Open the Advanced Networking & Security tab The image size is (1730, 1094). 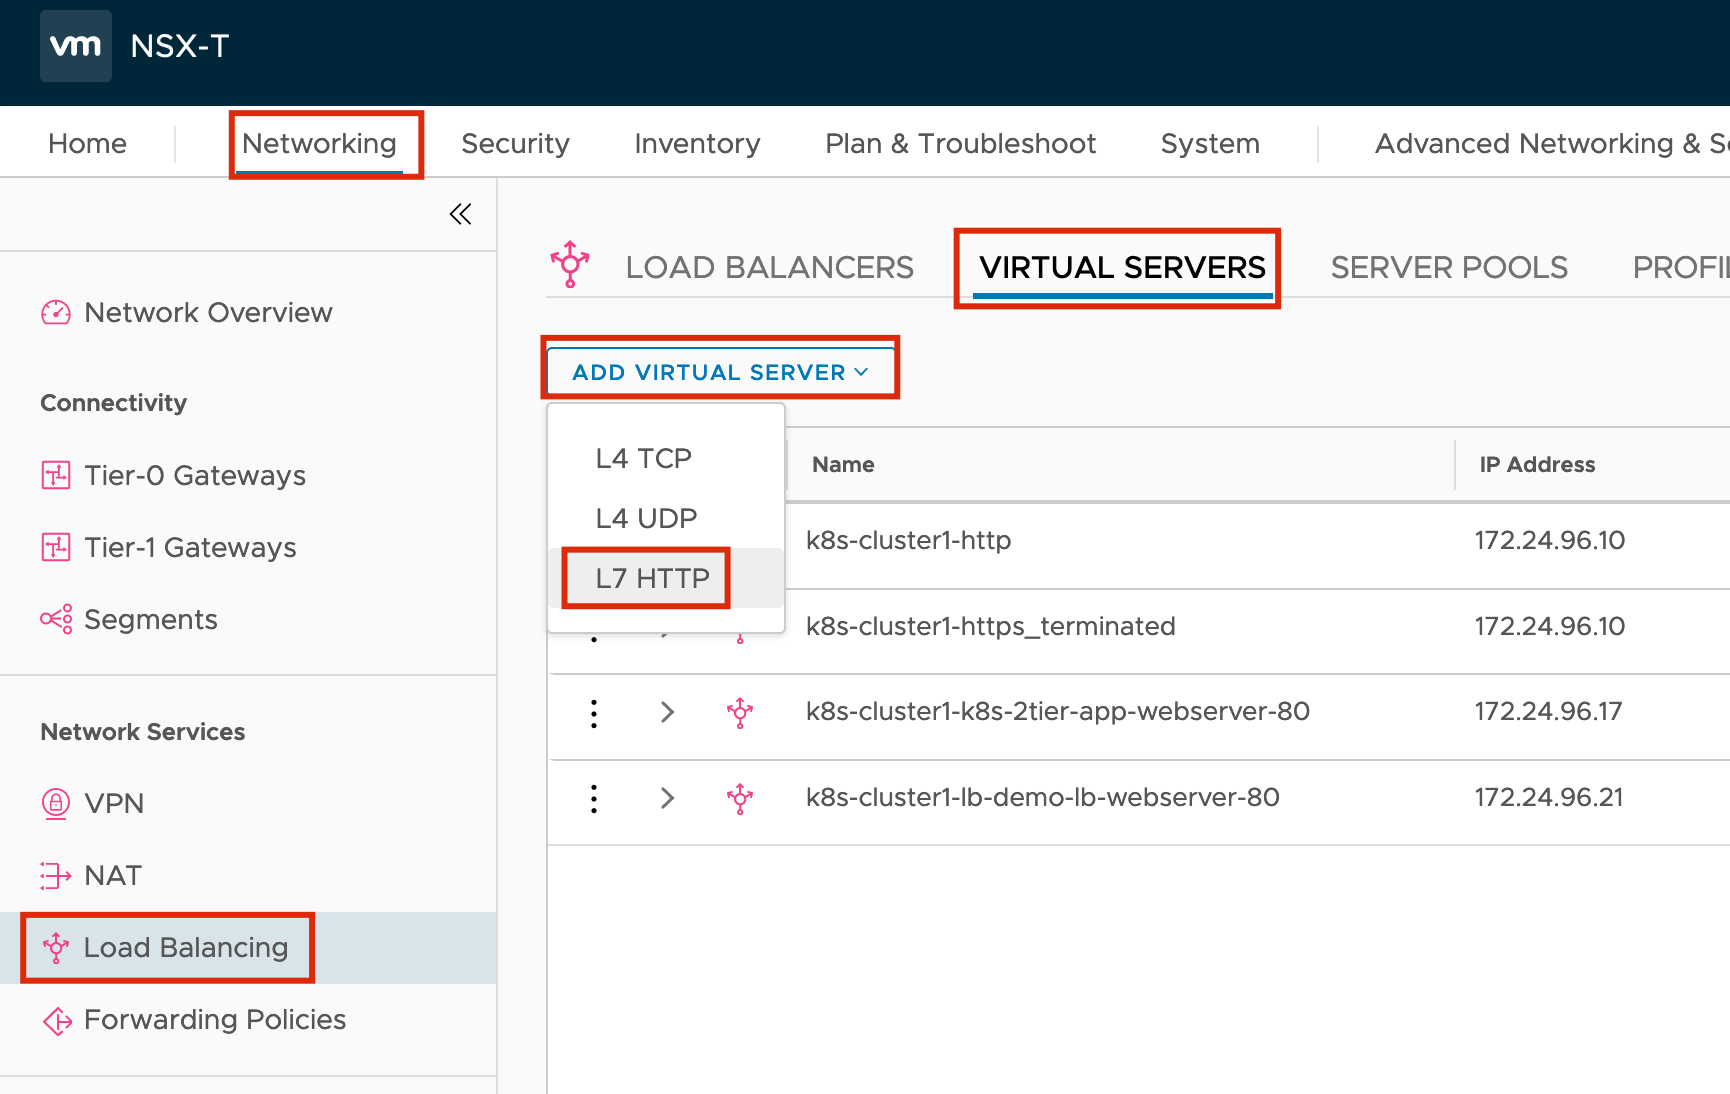(1552, 144)
